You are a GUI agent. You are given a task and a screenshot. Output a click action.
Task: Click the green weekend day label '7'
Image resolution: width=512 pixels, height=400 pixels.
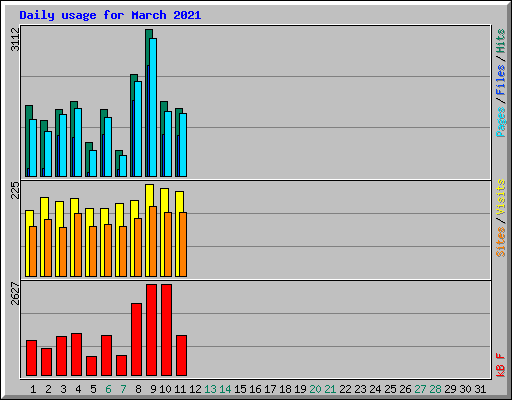click(x=123, y=389)
